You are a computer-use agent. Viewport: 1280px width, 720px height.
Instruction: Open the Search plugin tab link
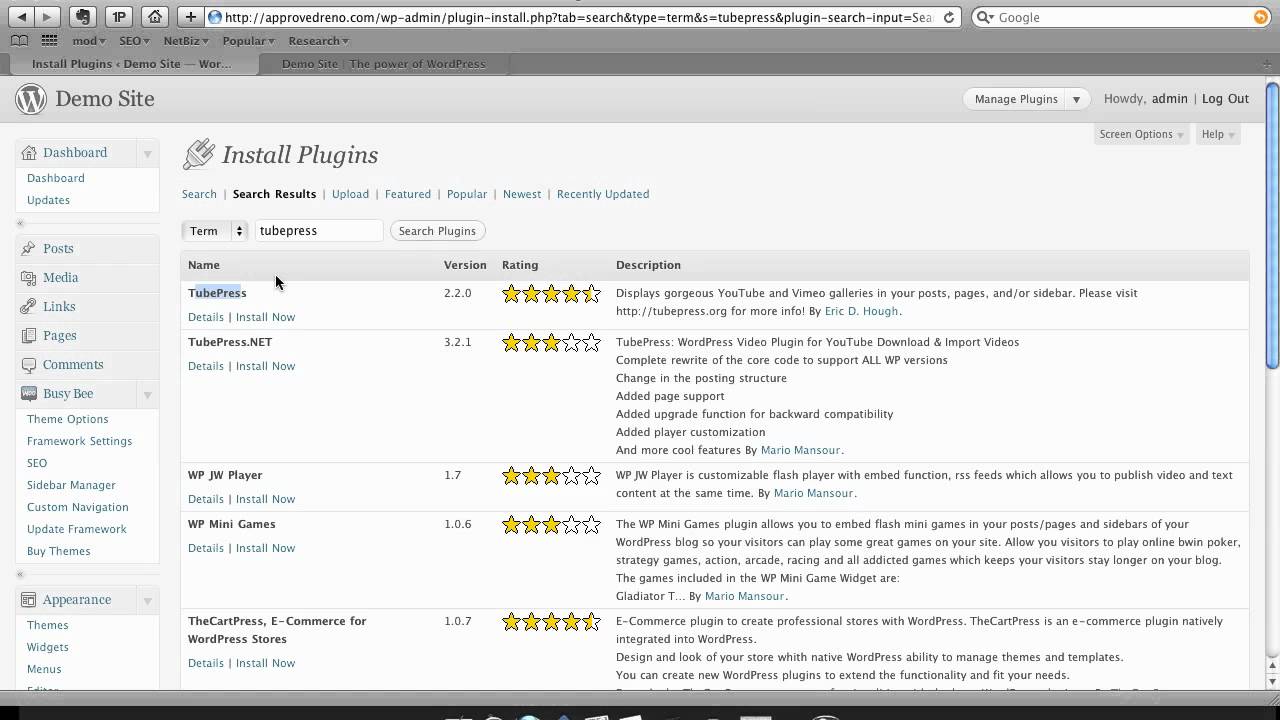[199, 194]
